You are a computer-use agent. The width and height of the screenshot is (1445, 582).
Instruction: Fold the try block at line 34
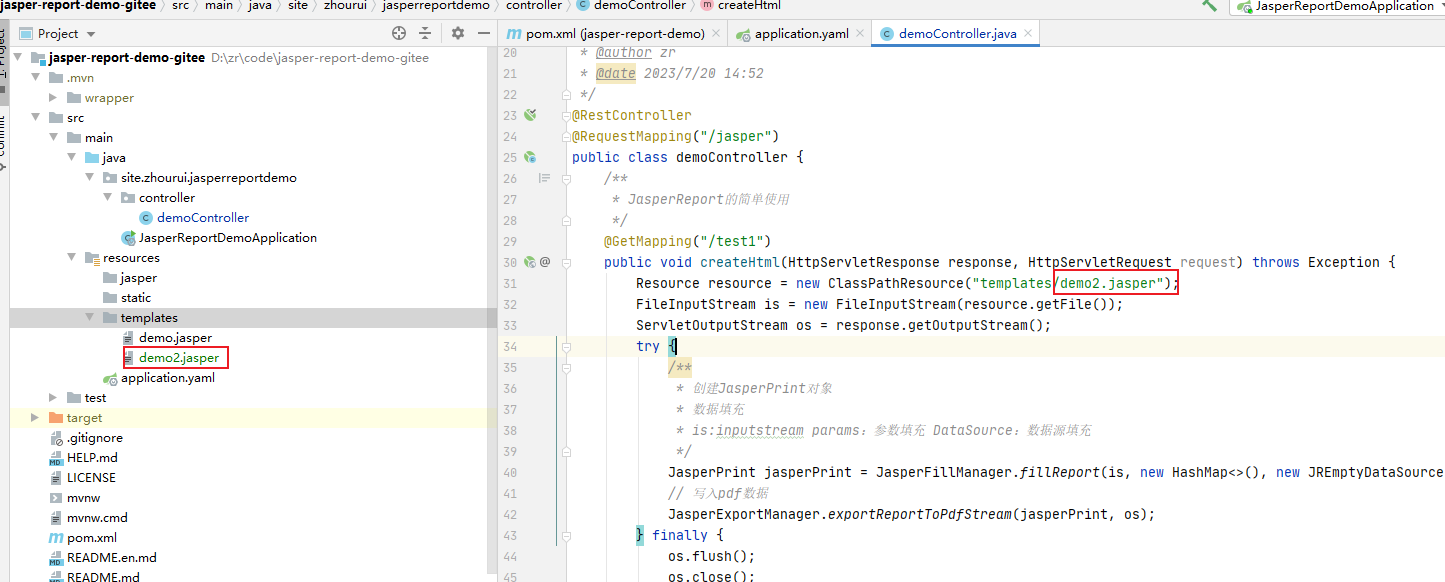[565, 346]
